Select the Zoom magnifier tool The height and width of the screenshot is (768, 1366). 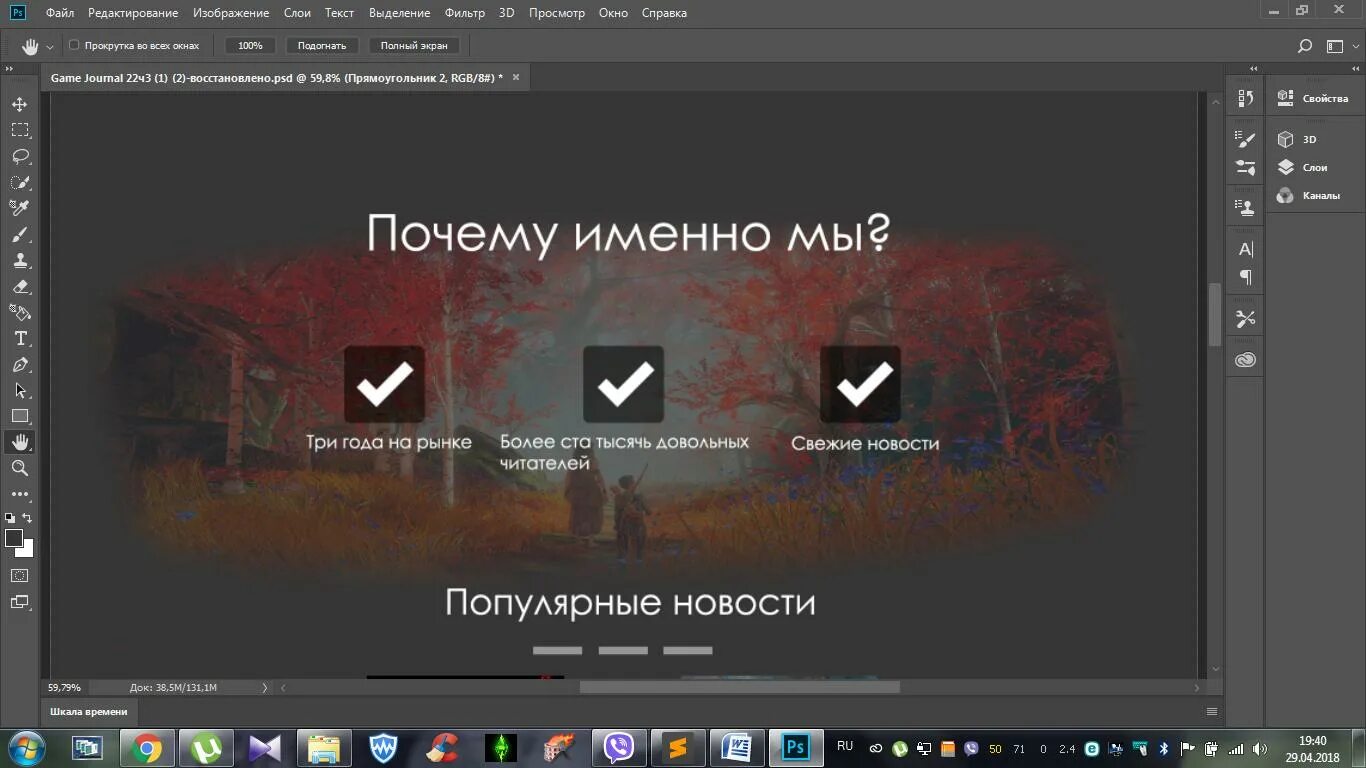click(20, 468)
